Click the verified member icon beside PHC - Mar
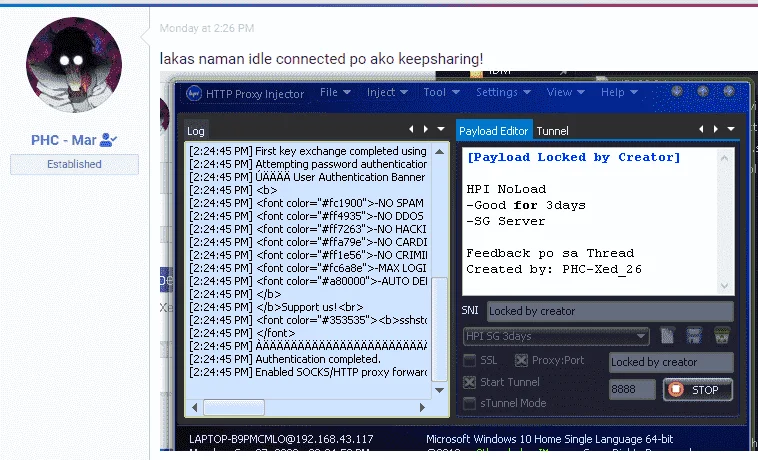The width and height of the screenshot is (758, 460). point(108,140)
